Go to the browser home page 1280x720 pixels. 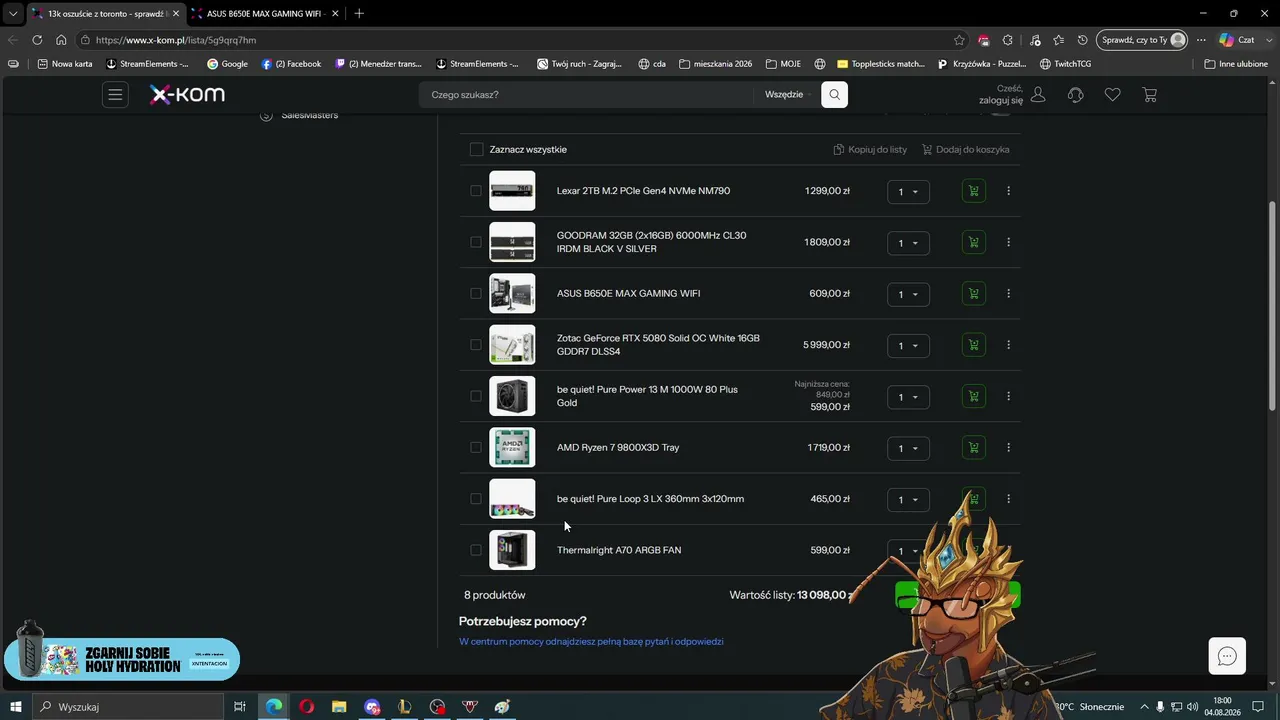click(61, 40)
